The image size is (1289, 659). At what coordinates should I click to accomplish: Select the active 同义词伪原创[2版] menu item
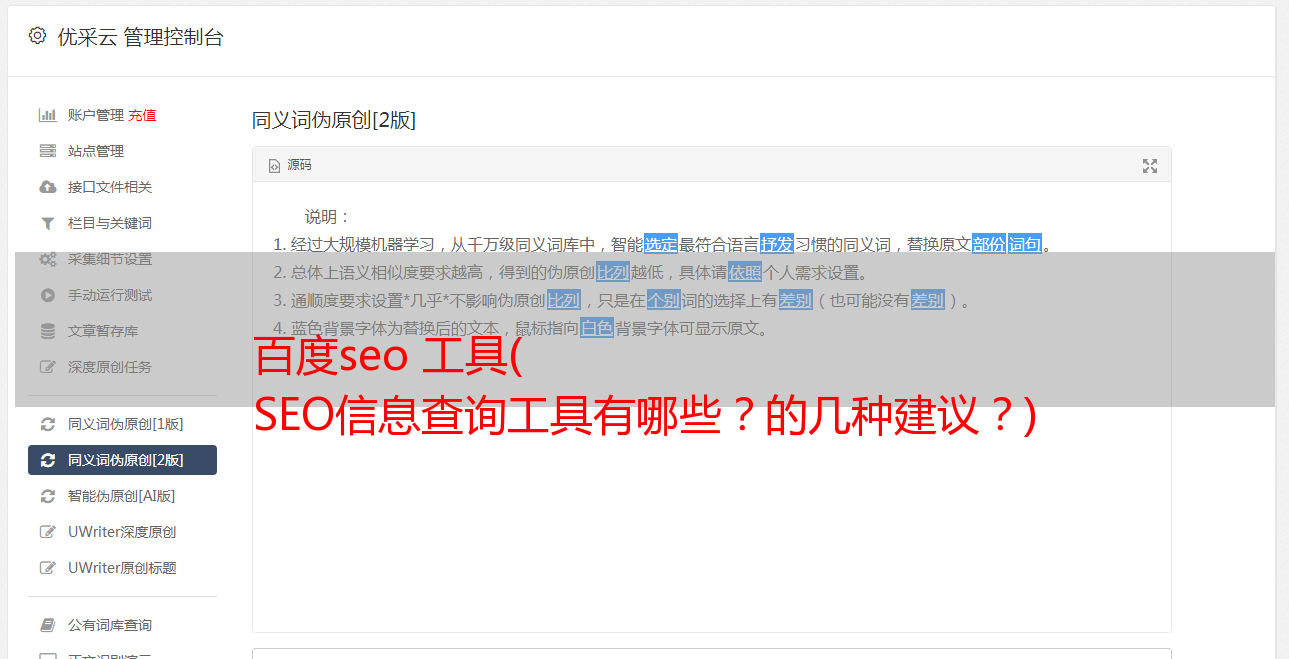pyautogui.click(x=122, y=460)
